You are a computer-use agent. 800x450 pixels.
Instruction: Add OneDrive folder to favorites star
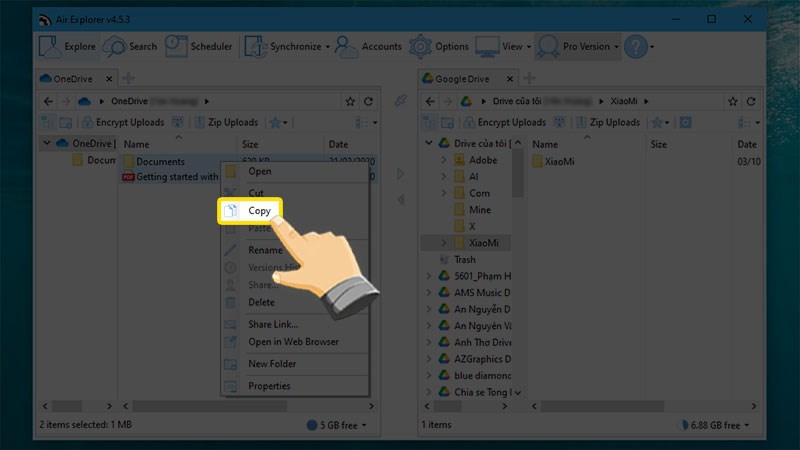click(x=350, y=102)
